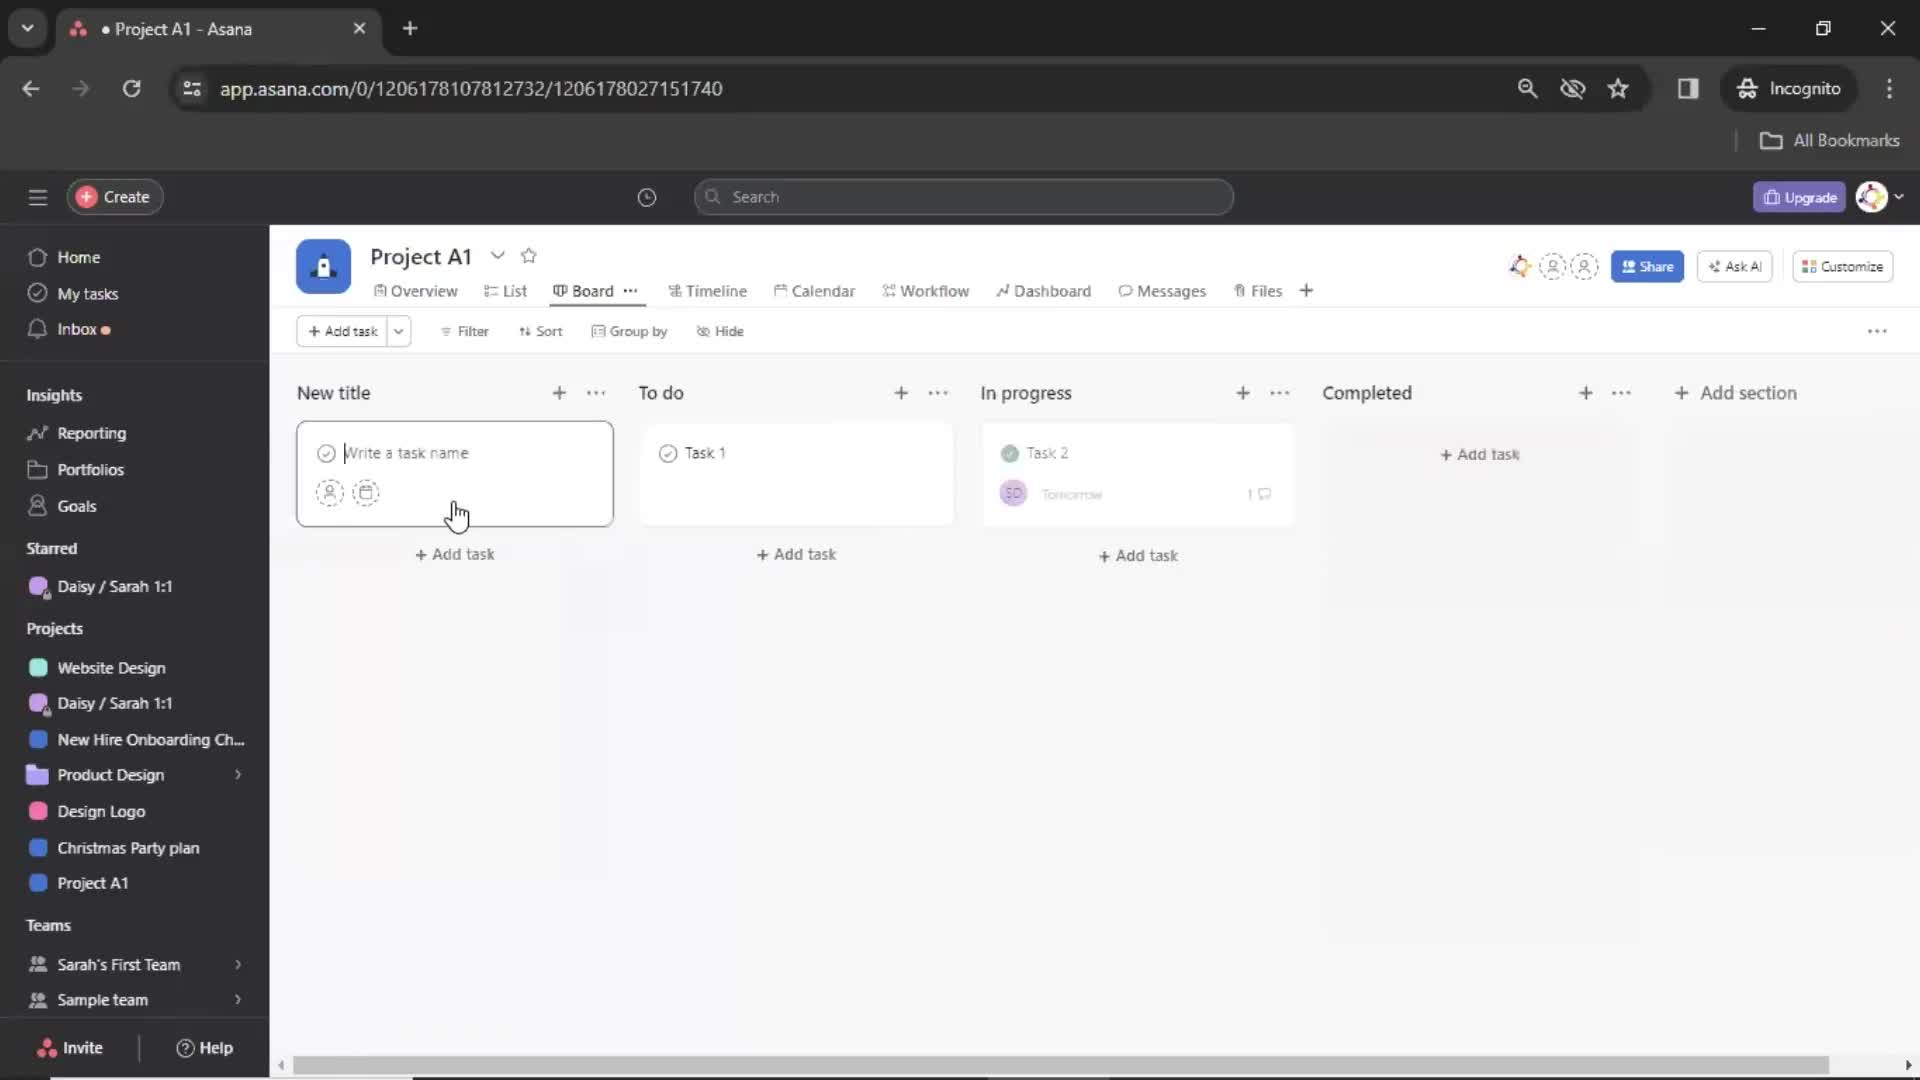
Task: Expand Sample team section
Action: pyautogui.click(x=237, y=1000)
